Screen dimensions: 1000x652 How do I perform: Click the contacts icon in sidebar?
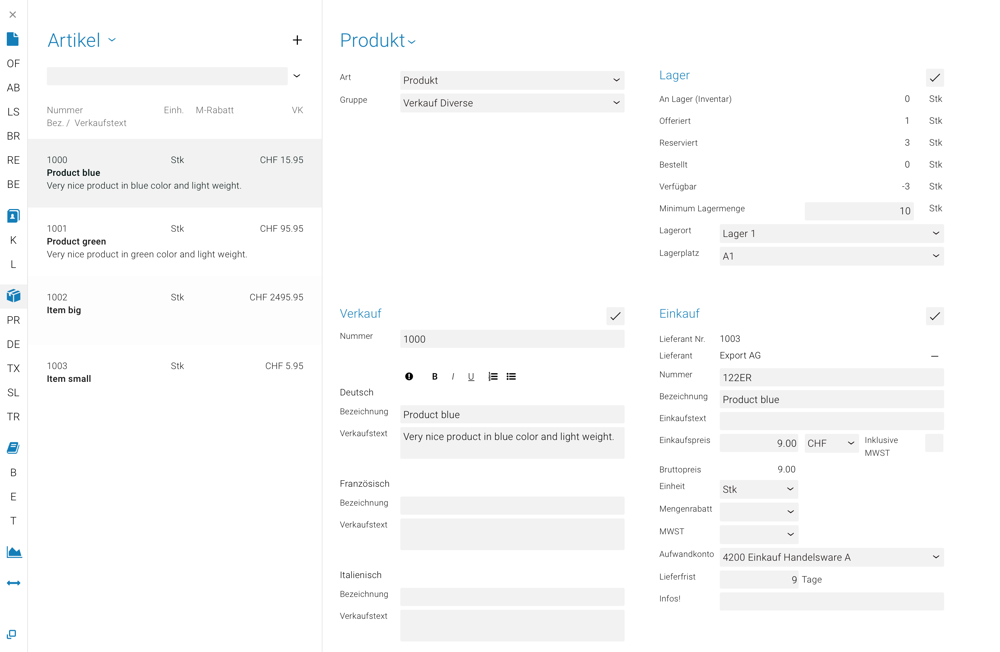pyautogui.click(x=13, y=216)
